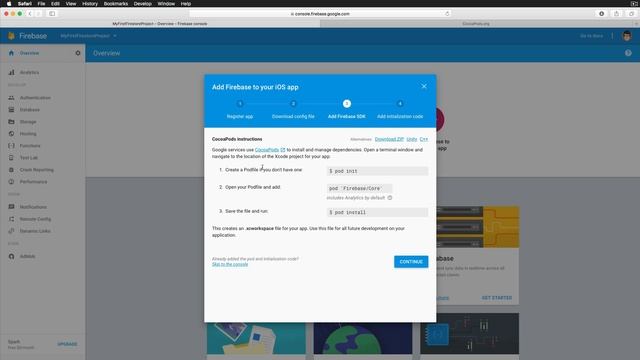
Task: Open the project selector dropdown
Action: [x=89, y=36]
